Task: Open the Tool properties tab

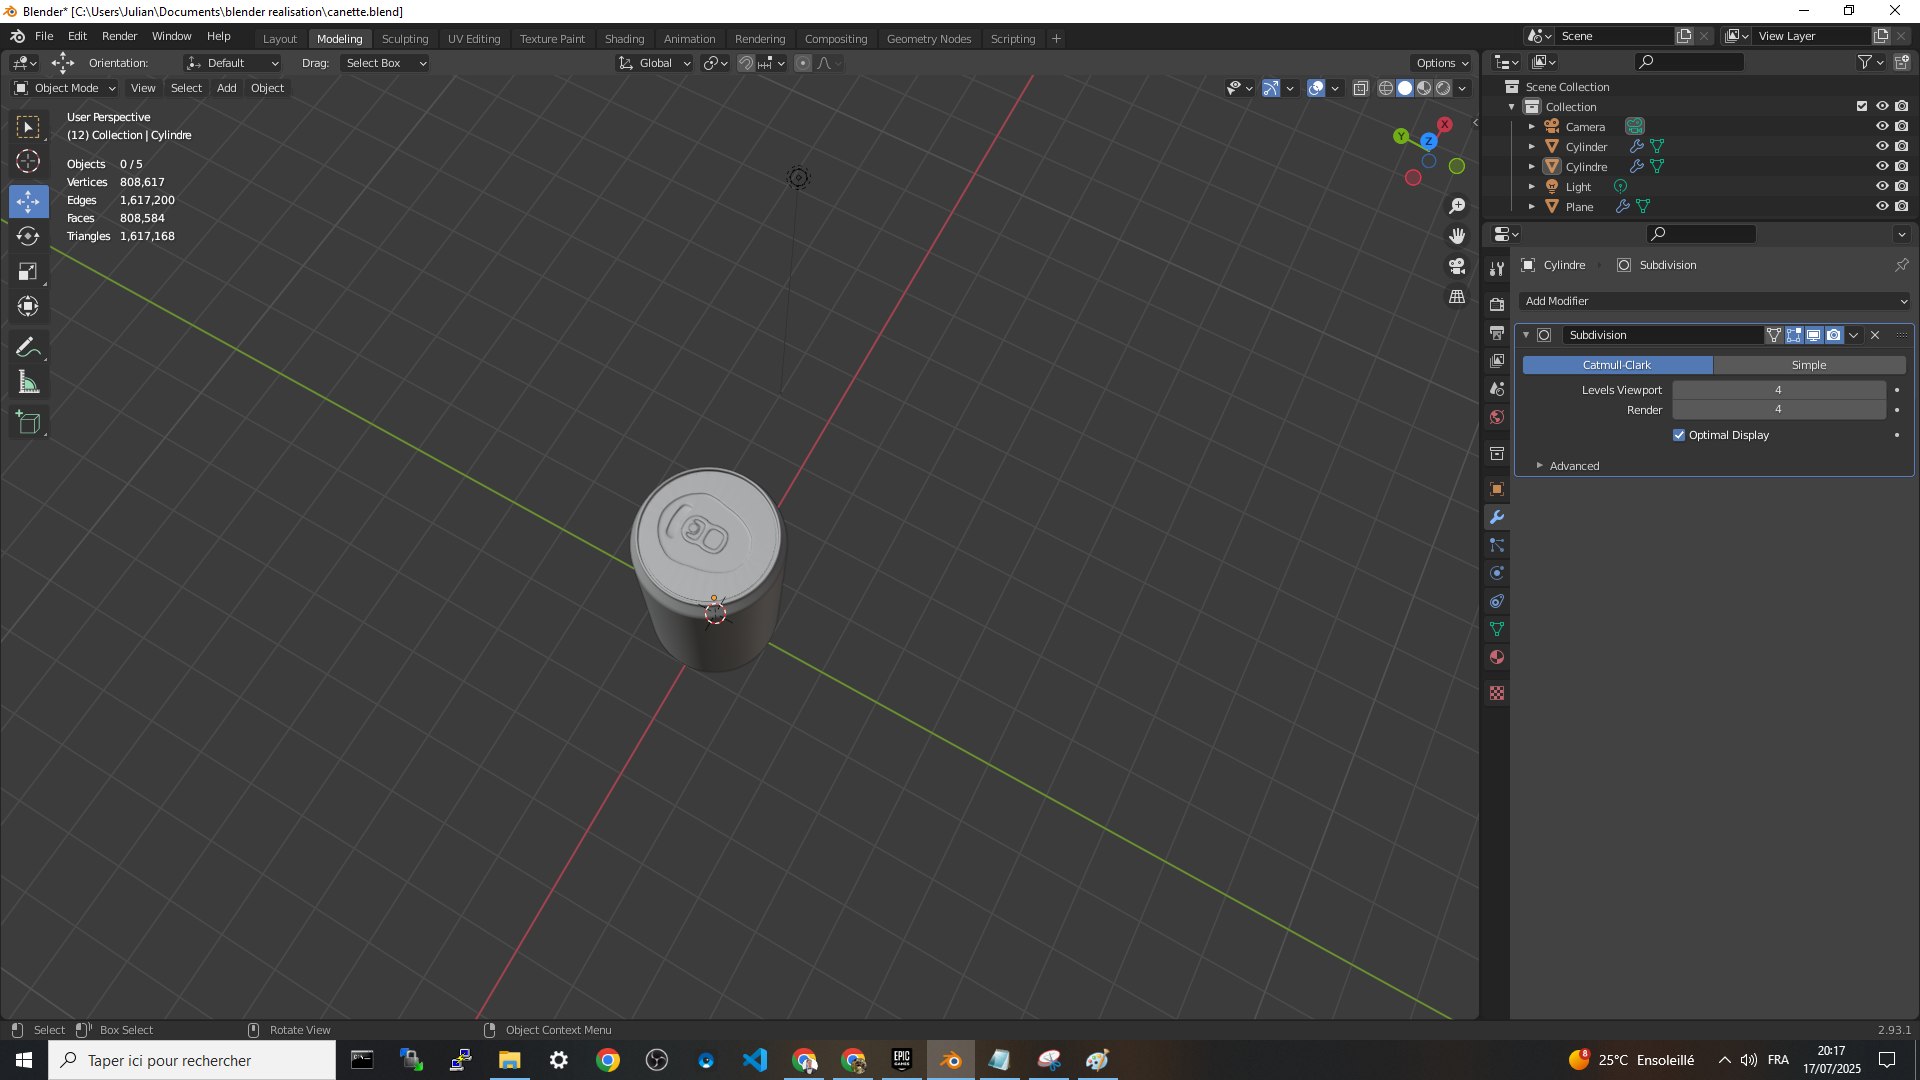Action: click(1497, 269)
